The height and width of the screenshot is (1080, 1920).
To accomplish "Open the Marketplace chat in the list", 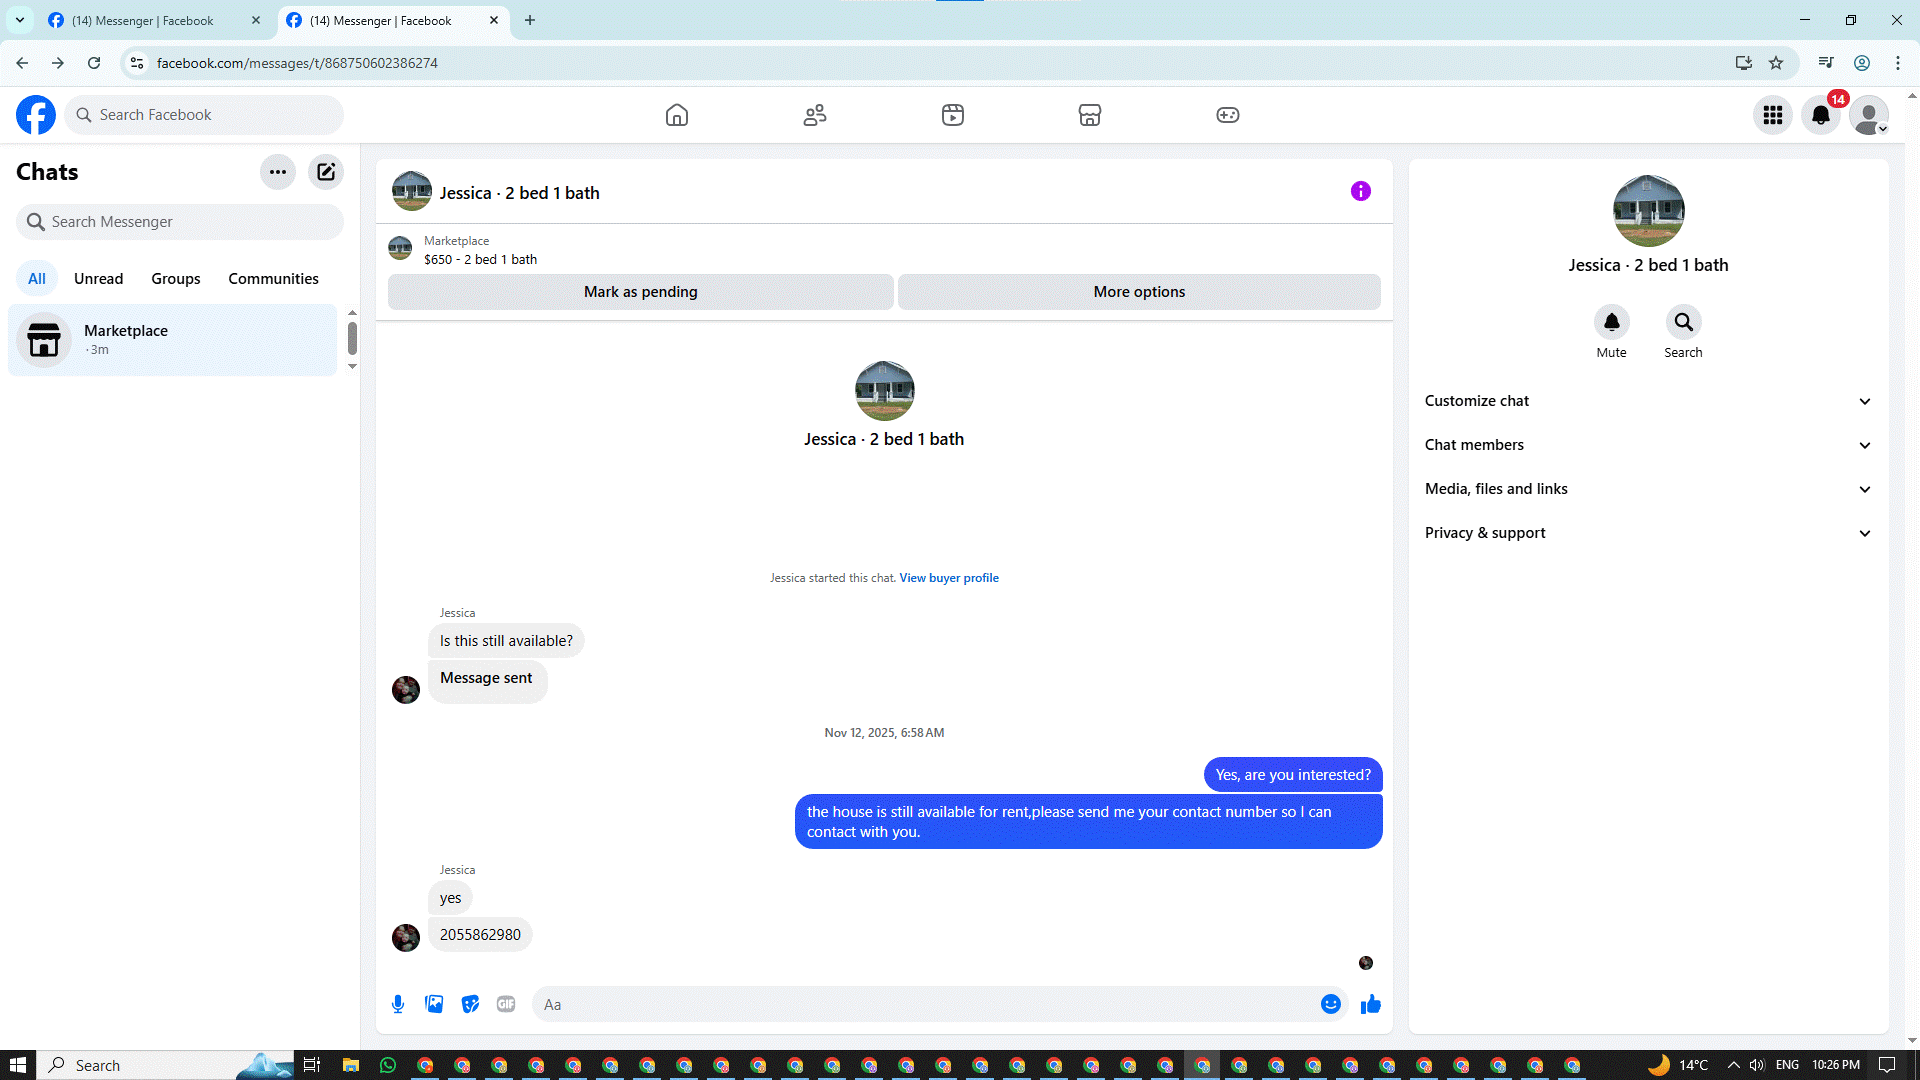I will tap(173, 340).
